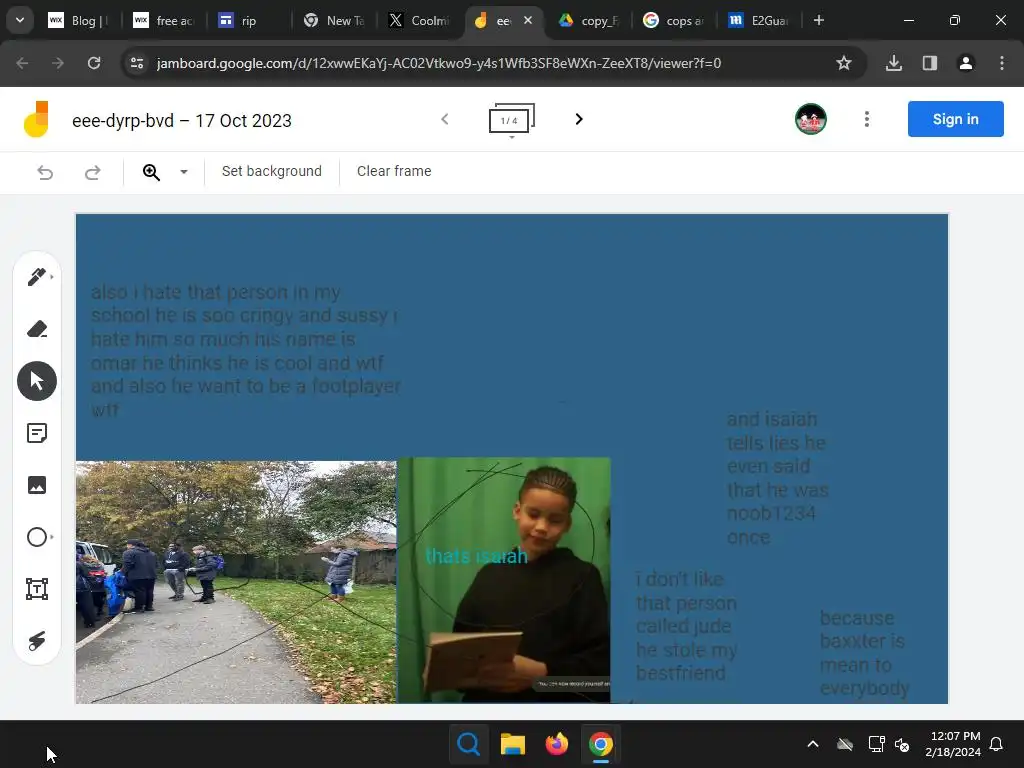The height and width of the screenshot is (768, 1024).
Task: Redo the last action
Action: coord(93,172)
